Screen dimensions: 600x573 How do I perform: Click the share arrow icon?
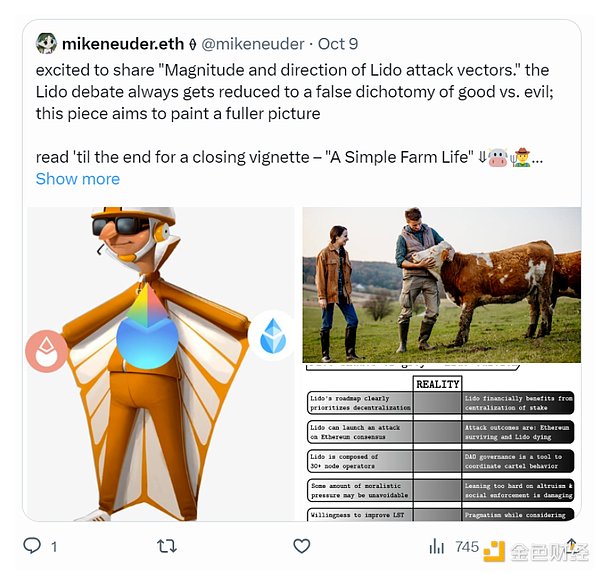[571, 545]
